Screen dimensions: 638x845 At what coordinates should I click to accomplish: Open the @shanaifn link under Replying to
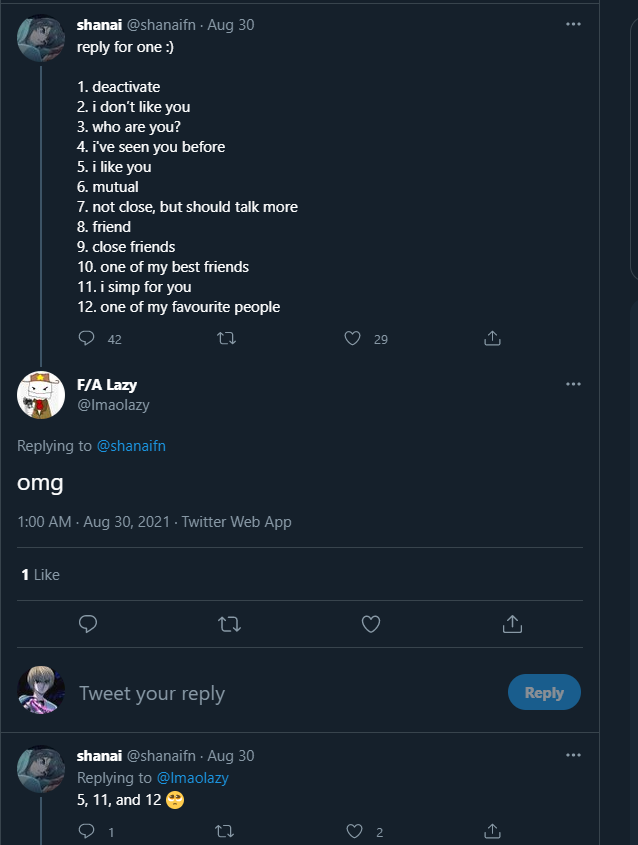131,446
